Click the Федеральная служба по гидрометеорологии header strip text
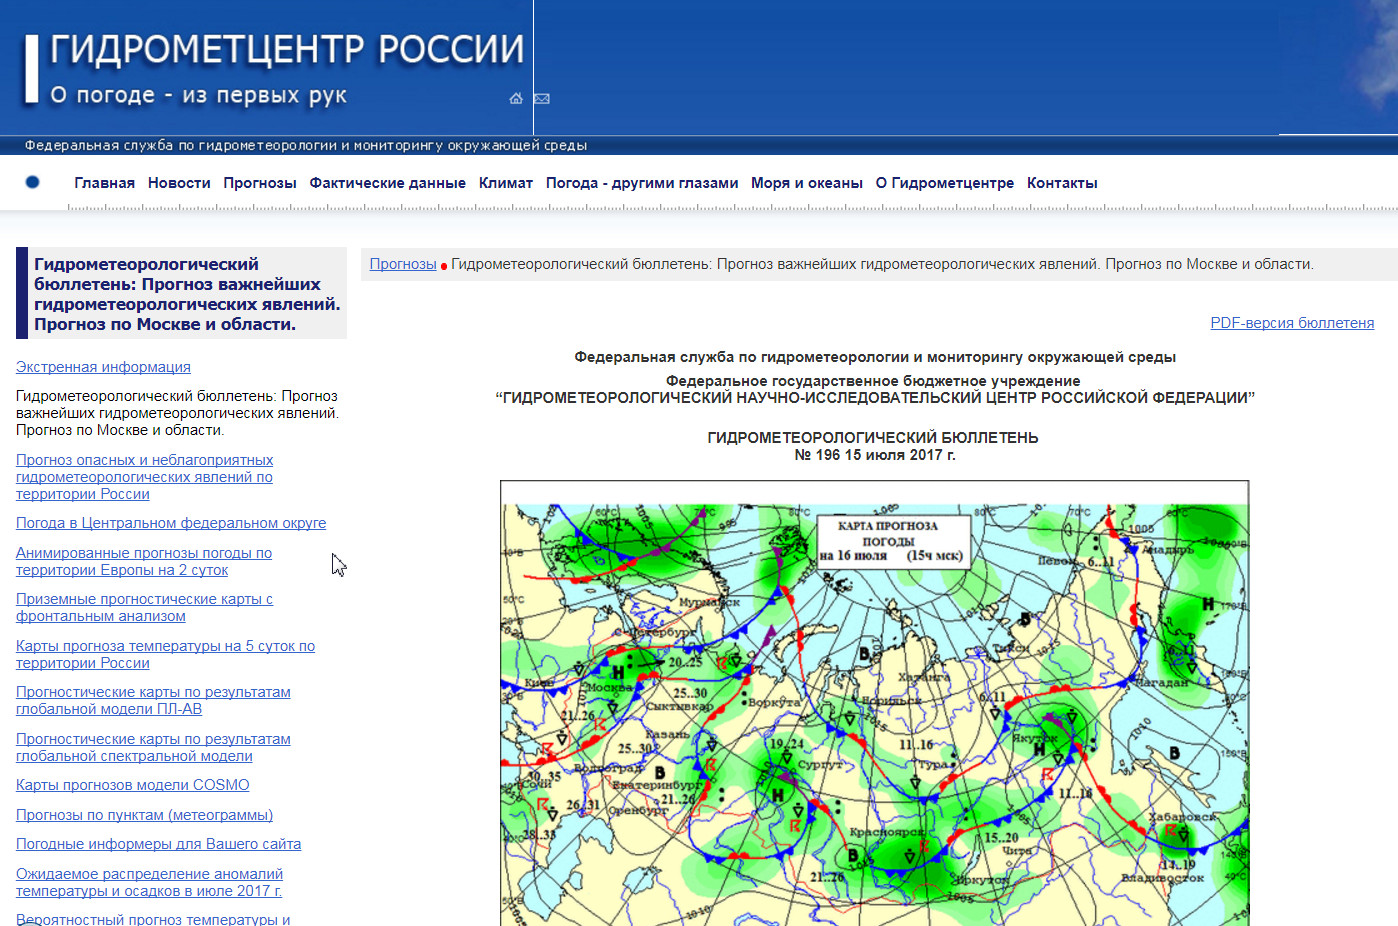The image size is (1398, 926). (x=306, y=146)
